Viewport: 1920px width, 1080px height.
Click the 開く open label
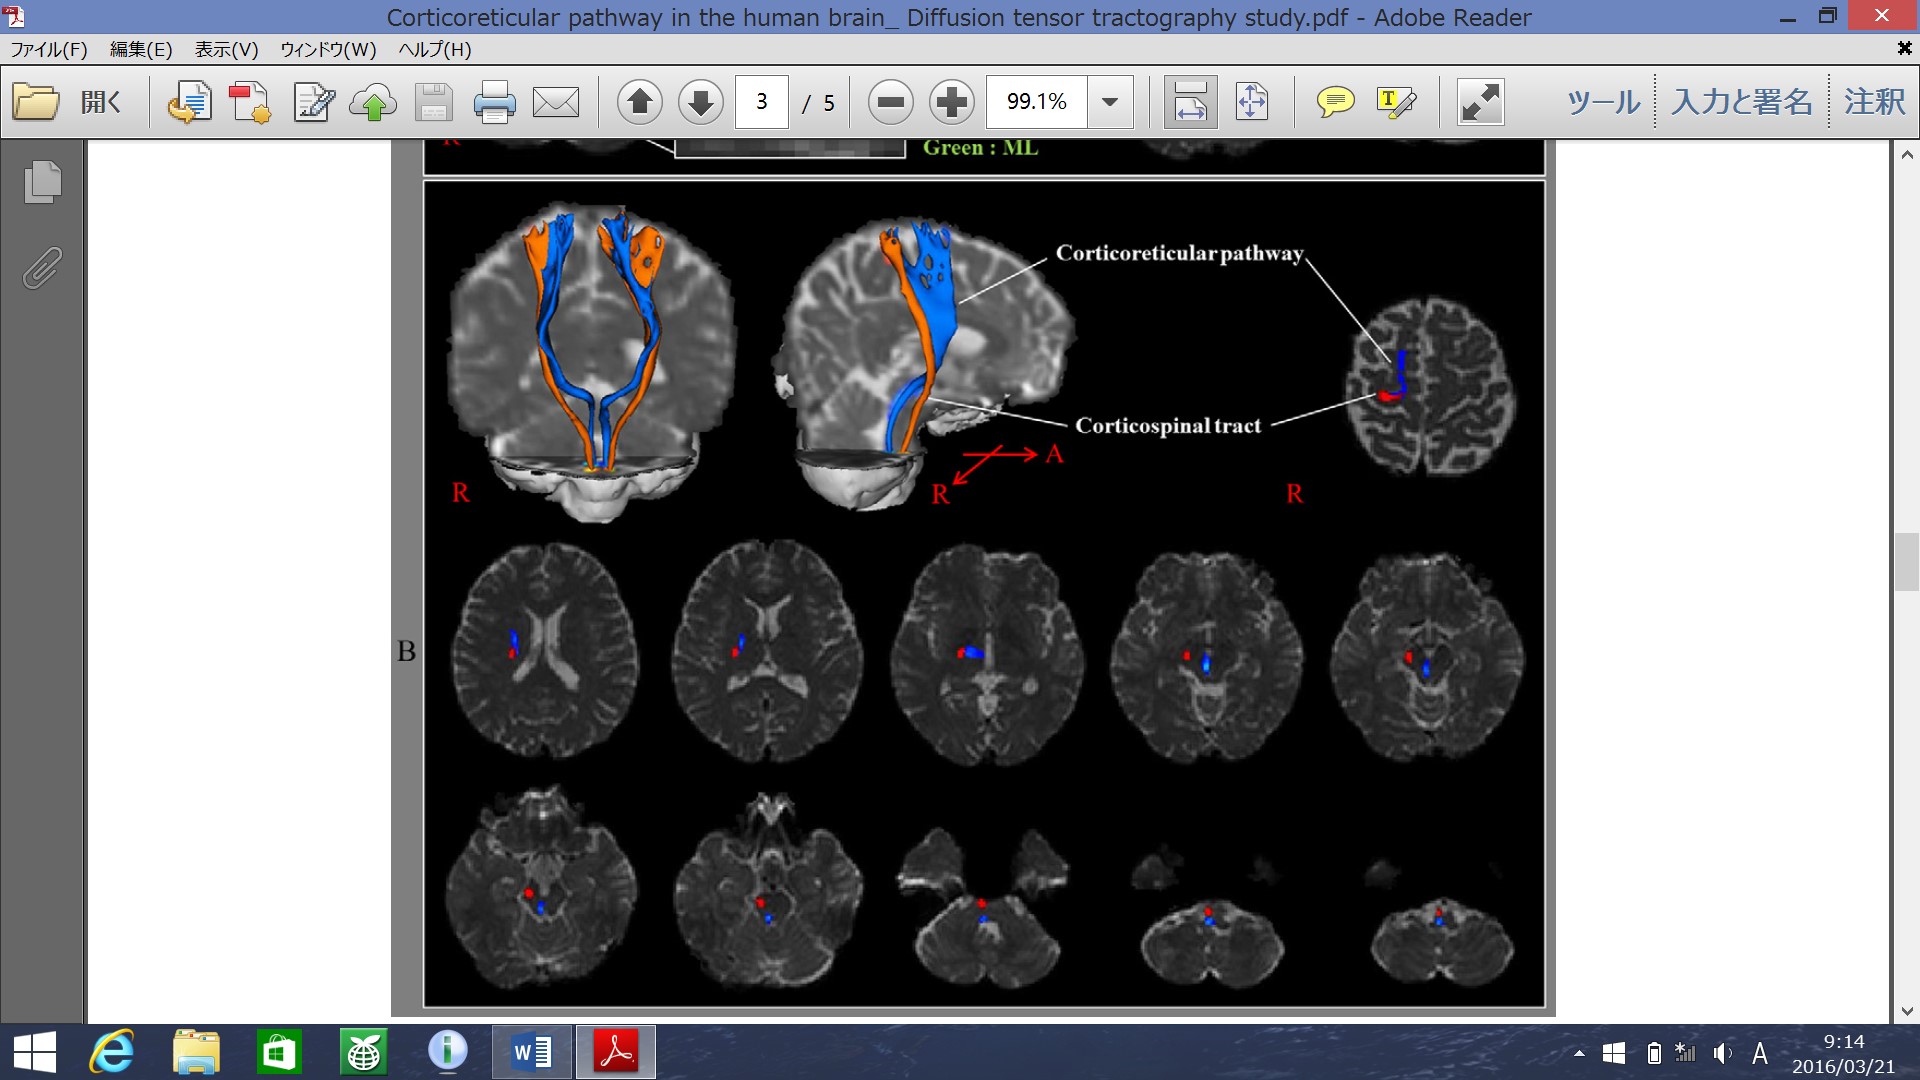pyautogui.click(x=101, y=102)
